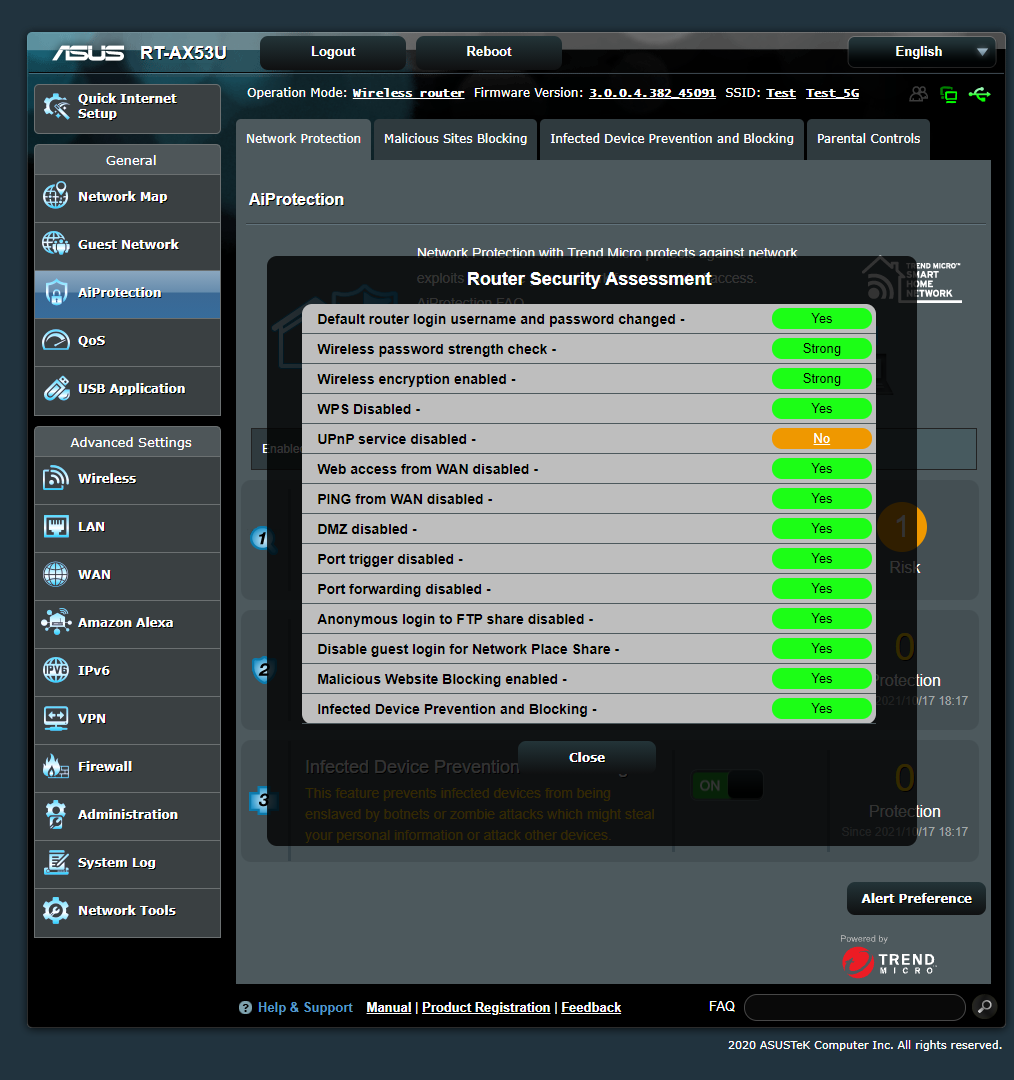This screenshot has width=1014, height=1080.
Task: Open the Firewall settings icon
Action: pos(58,767)
